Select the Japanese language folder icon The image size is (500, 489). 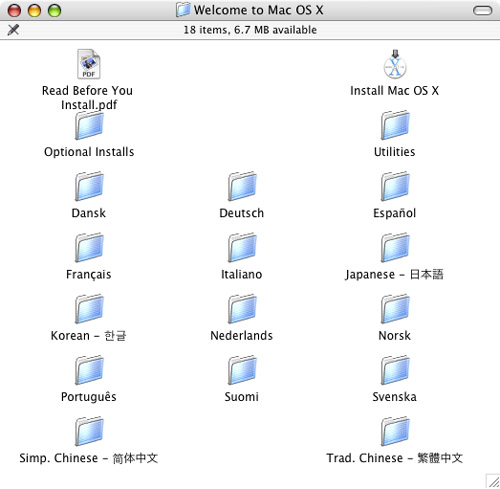tap(395, 247)
